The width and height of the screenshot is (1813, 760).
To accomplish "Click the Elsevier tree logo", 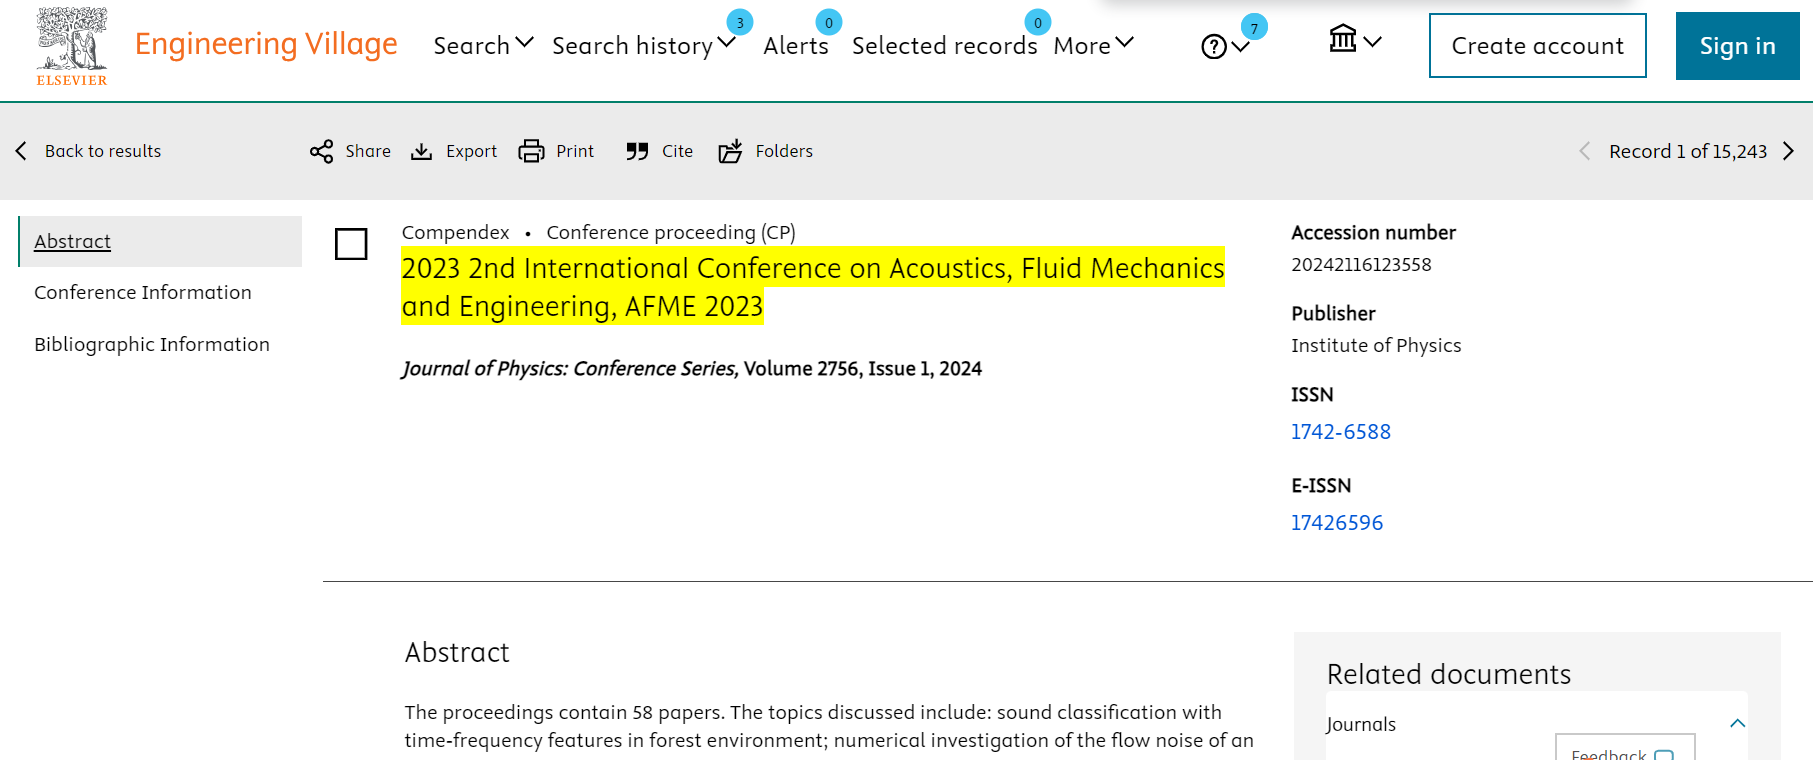I will pyautogui.click(x=72, y=47).
